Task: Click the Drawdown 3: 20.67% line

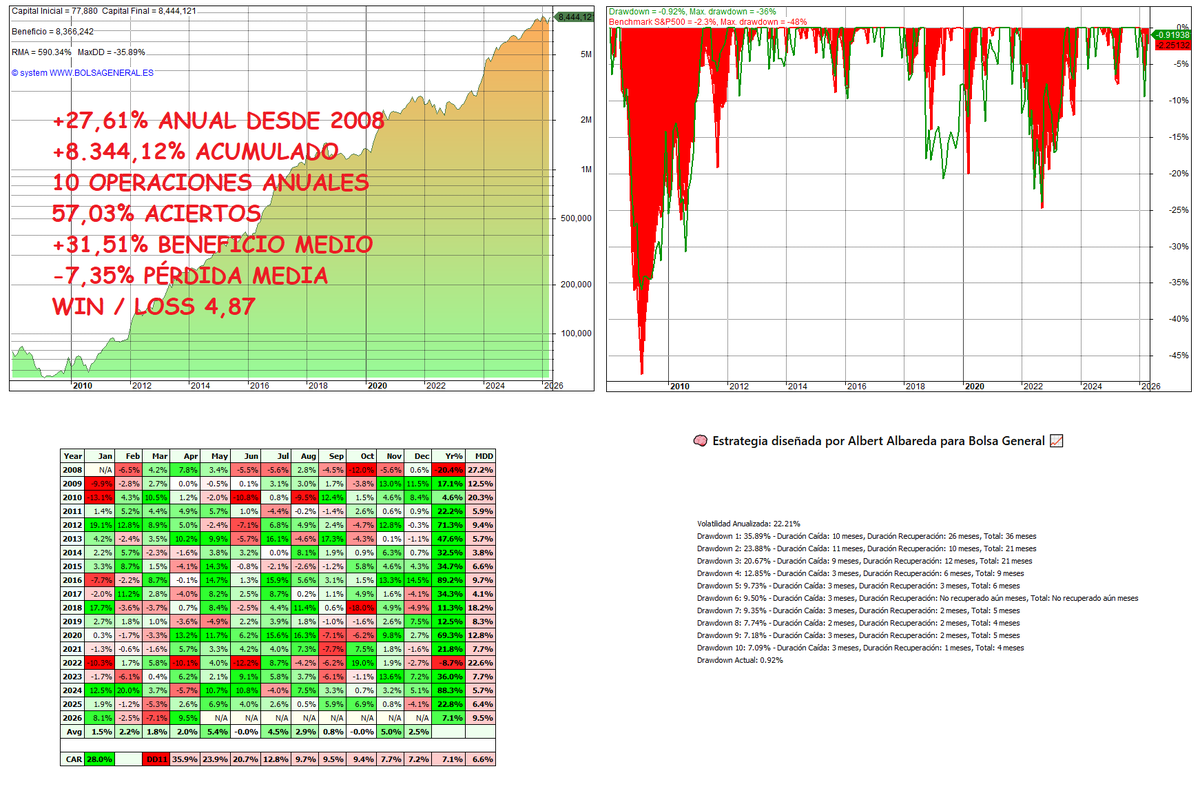Action: 864,560
